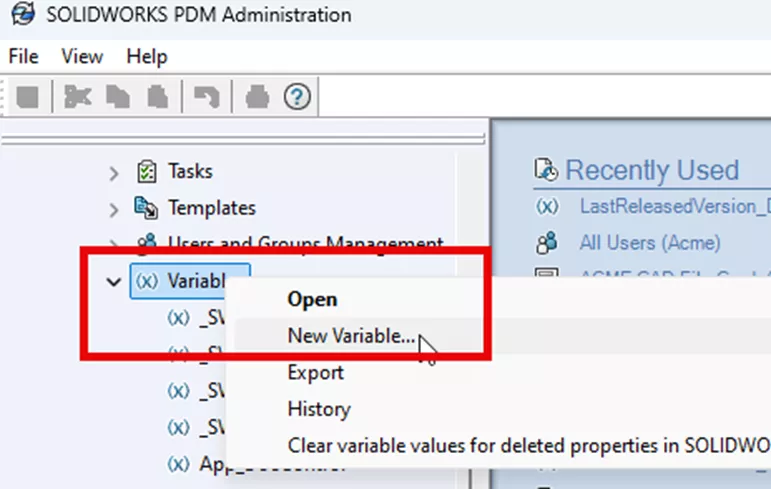Select the Templates node icon
Image resolution: width=771 pixels, height=489 pixels.
[x=146, y=208]
